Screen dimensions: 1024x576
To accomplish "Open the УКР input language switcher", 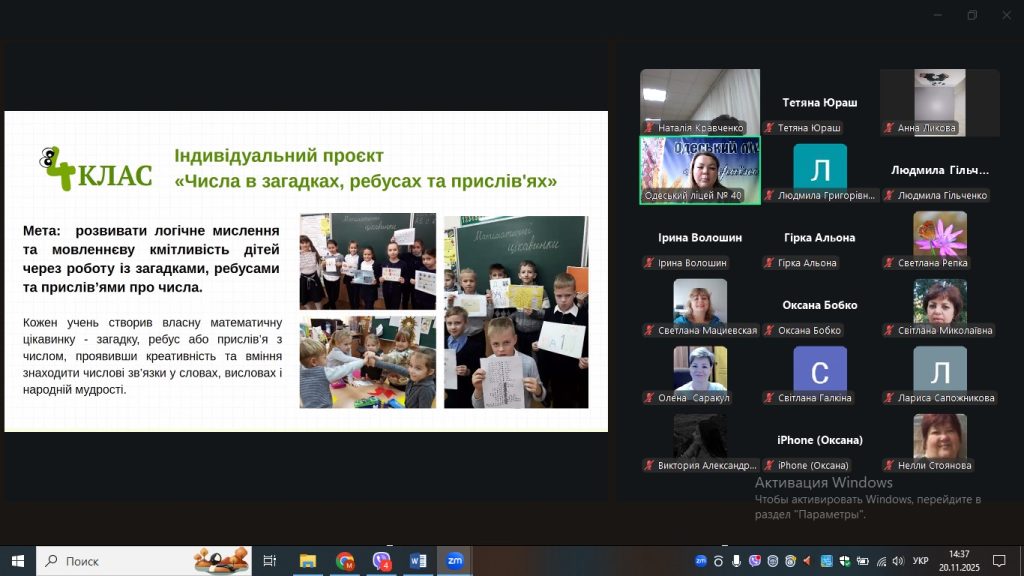I will (921, 561).
